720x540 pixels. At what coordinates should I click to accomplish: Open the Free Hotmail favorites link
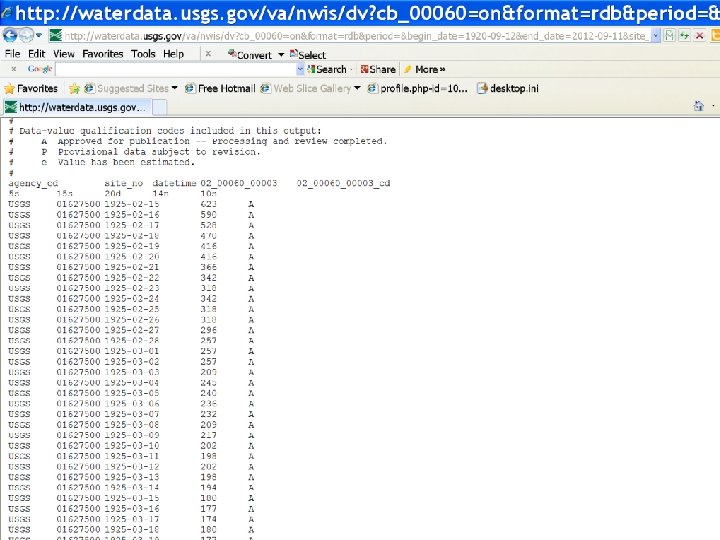point(219,88)
